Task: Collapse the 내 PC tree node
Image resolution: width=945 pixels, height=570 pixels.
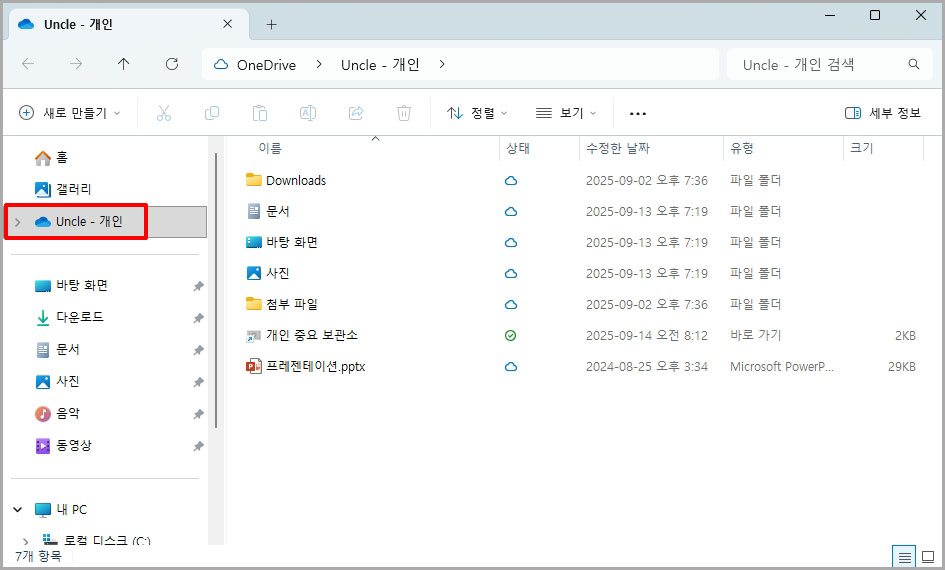Action: (18, 510)
